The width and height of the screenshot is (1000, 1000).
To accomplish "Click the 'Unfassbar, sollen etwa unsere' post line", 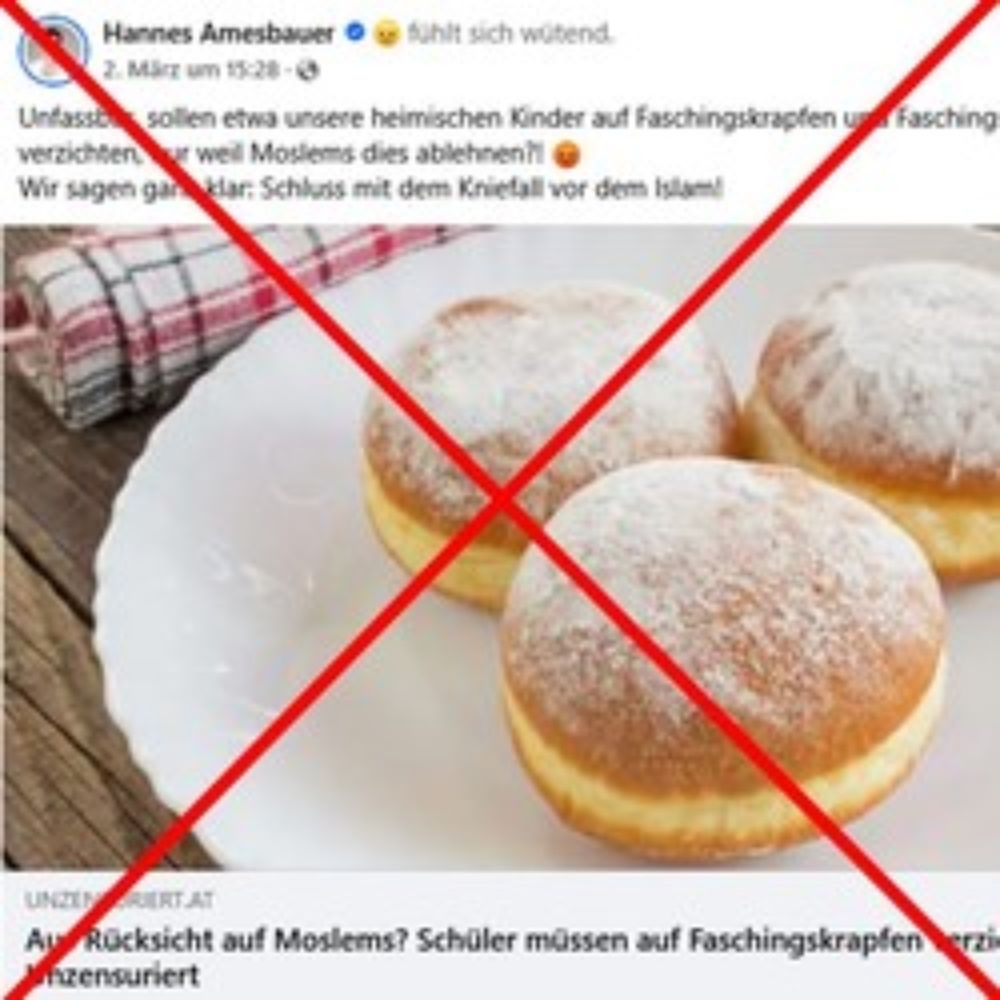I will (x=508, y=119).
